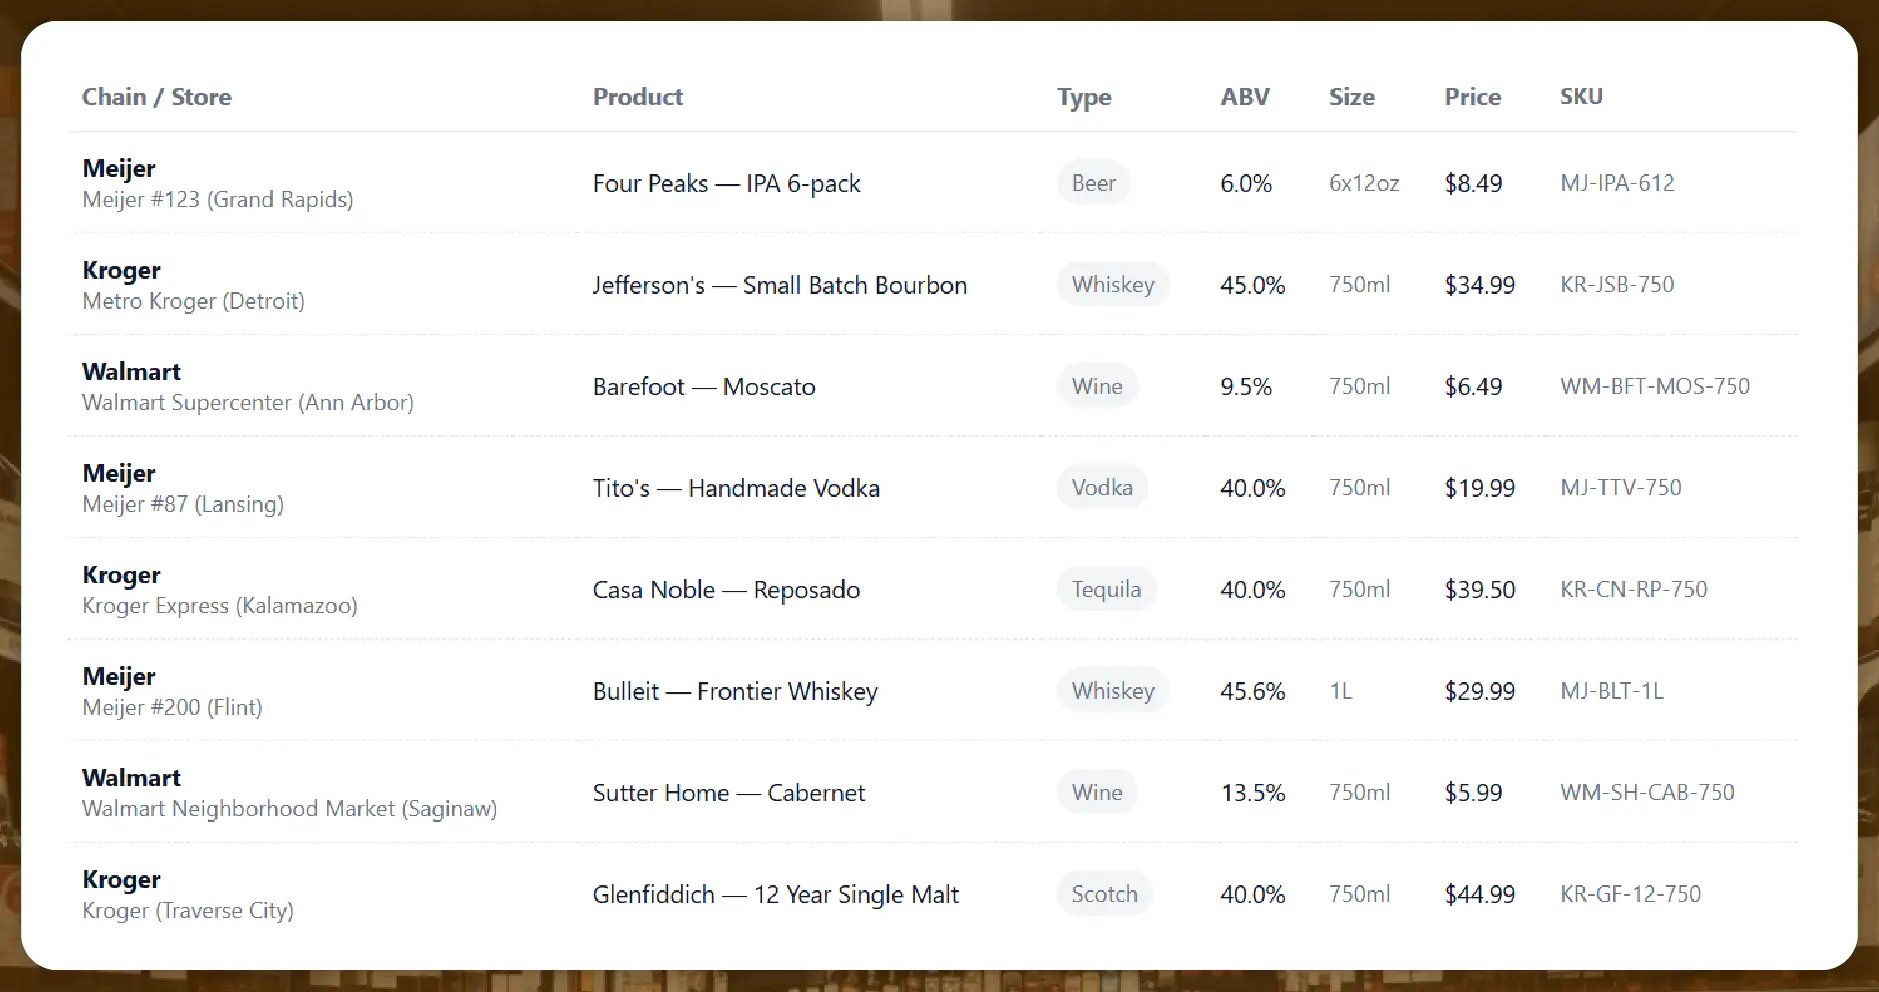This screenshot has height=992, width=1879.
Task: Select the Wine badge for Barefoot Moscato
Action: (1097, 386)
